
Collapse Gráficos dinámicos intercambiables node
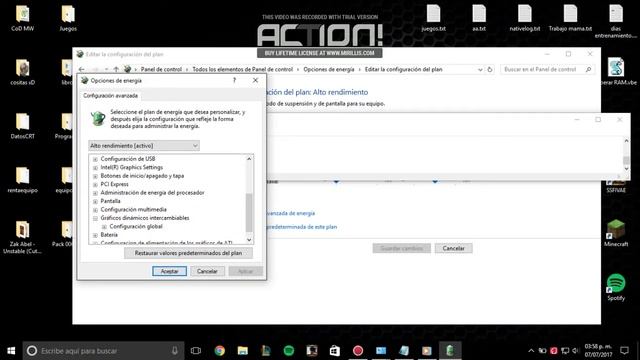[95, 218]
